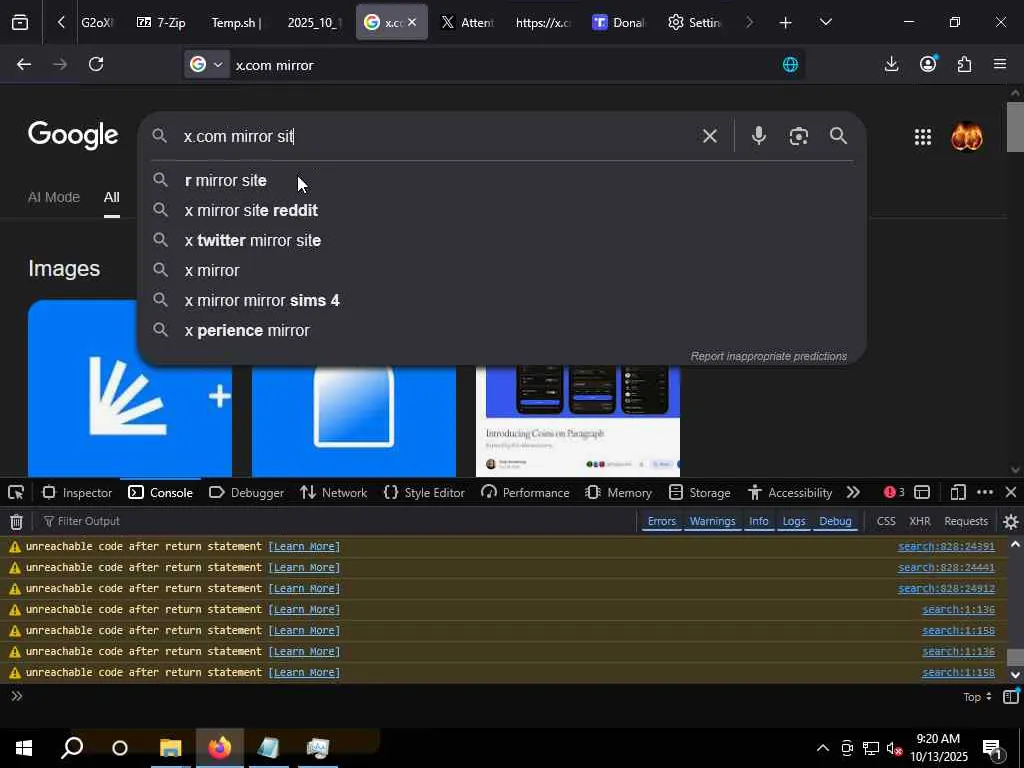This screenshot has height=768, width=1024.
Task: Toggle the Errors console filter
Action: point(662,521)
